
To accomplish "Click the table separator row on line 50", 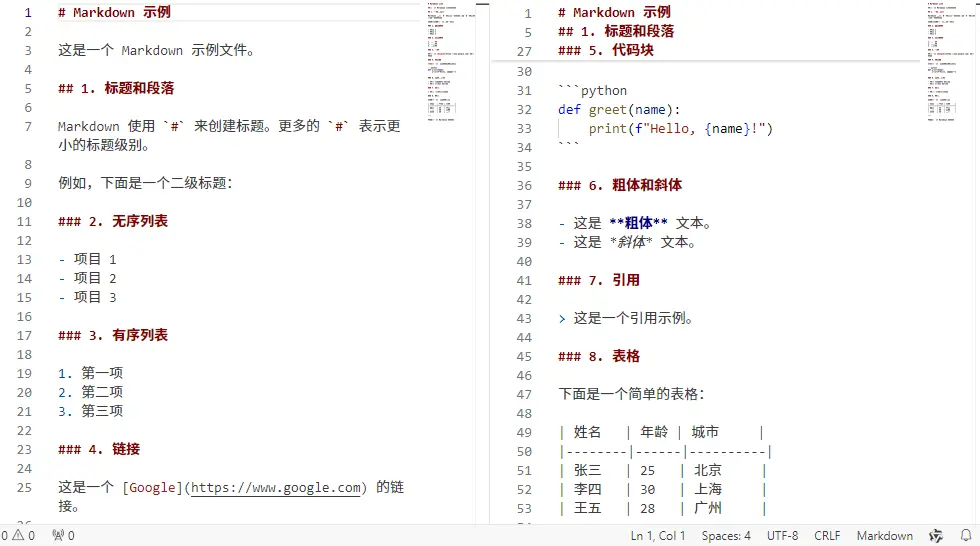I will click(x=665, y=452).
